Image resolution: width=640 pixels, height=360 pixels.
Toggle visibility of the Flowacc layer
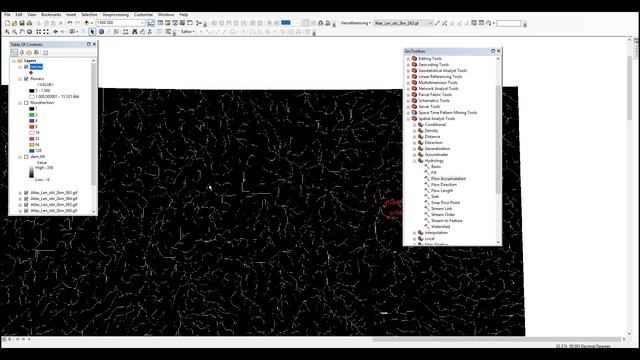click(26, 79)
